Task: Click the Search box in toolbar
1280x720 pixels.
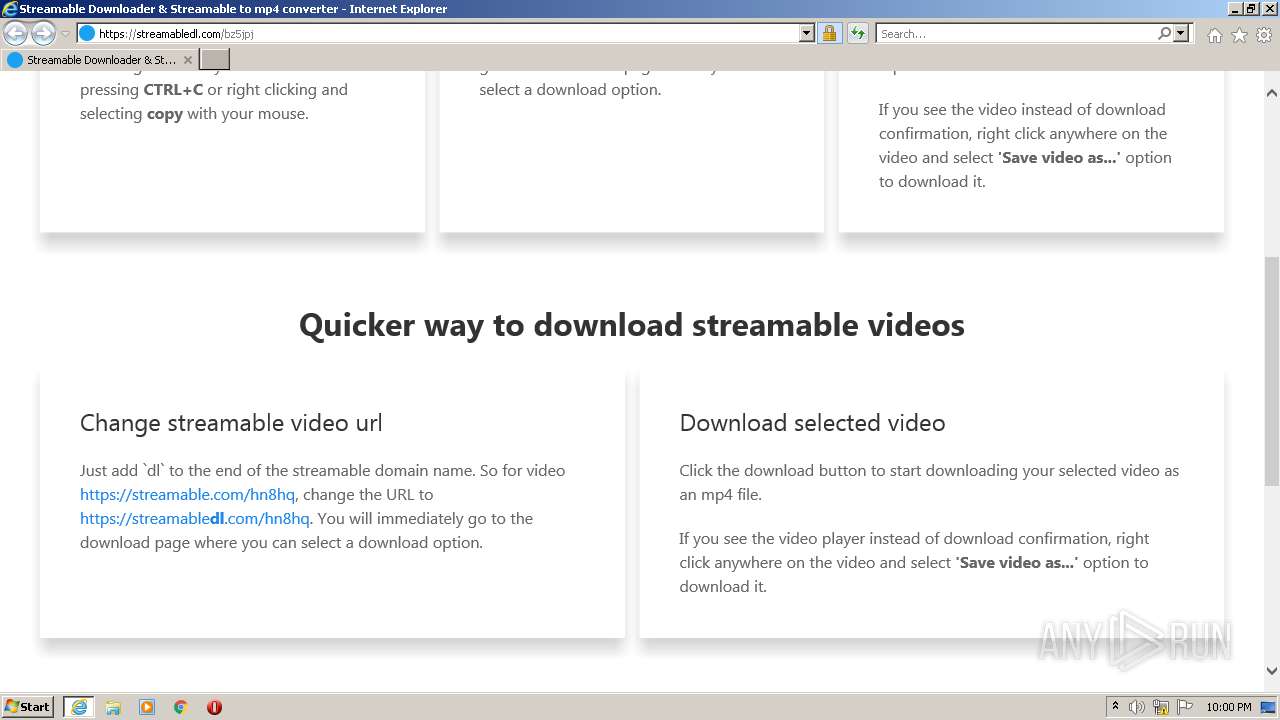Action: [1016, 33]
